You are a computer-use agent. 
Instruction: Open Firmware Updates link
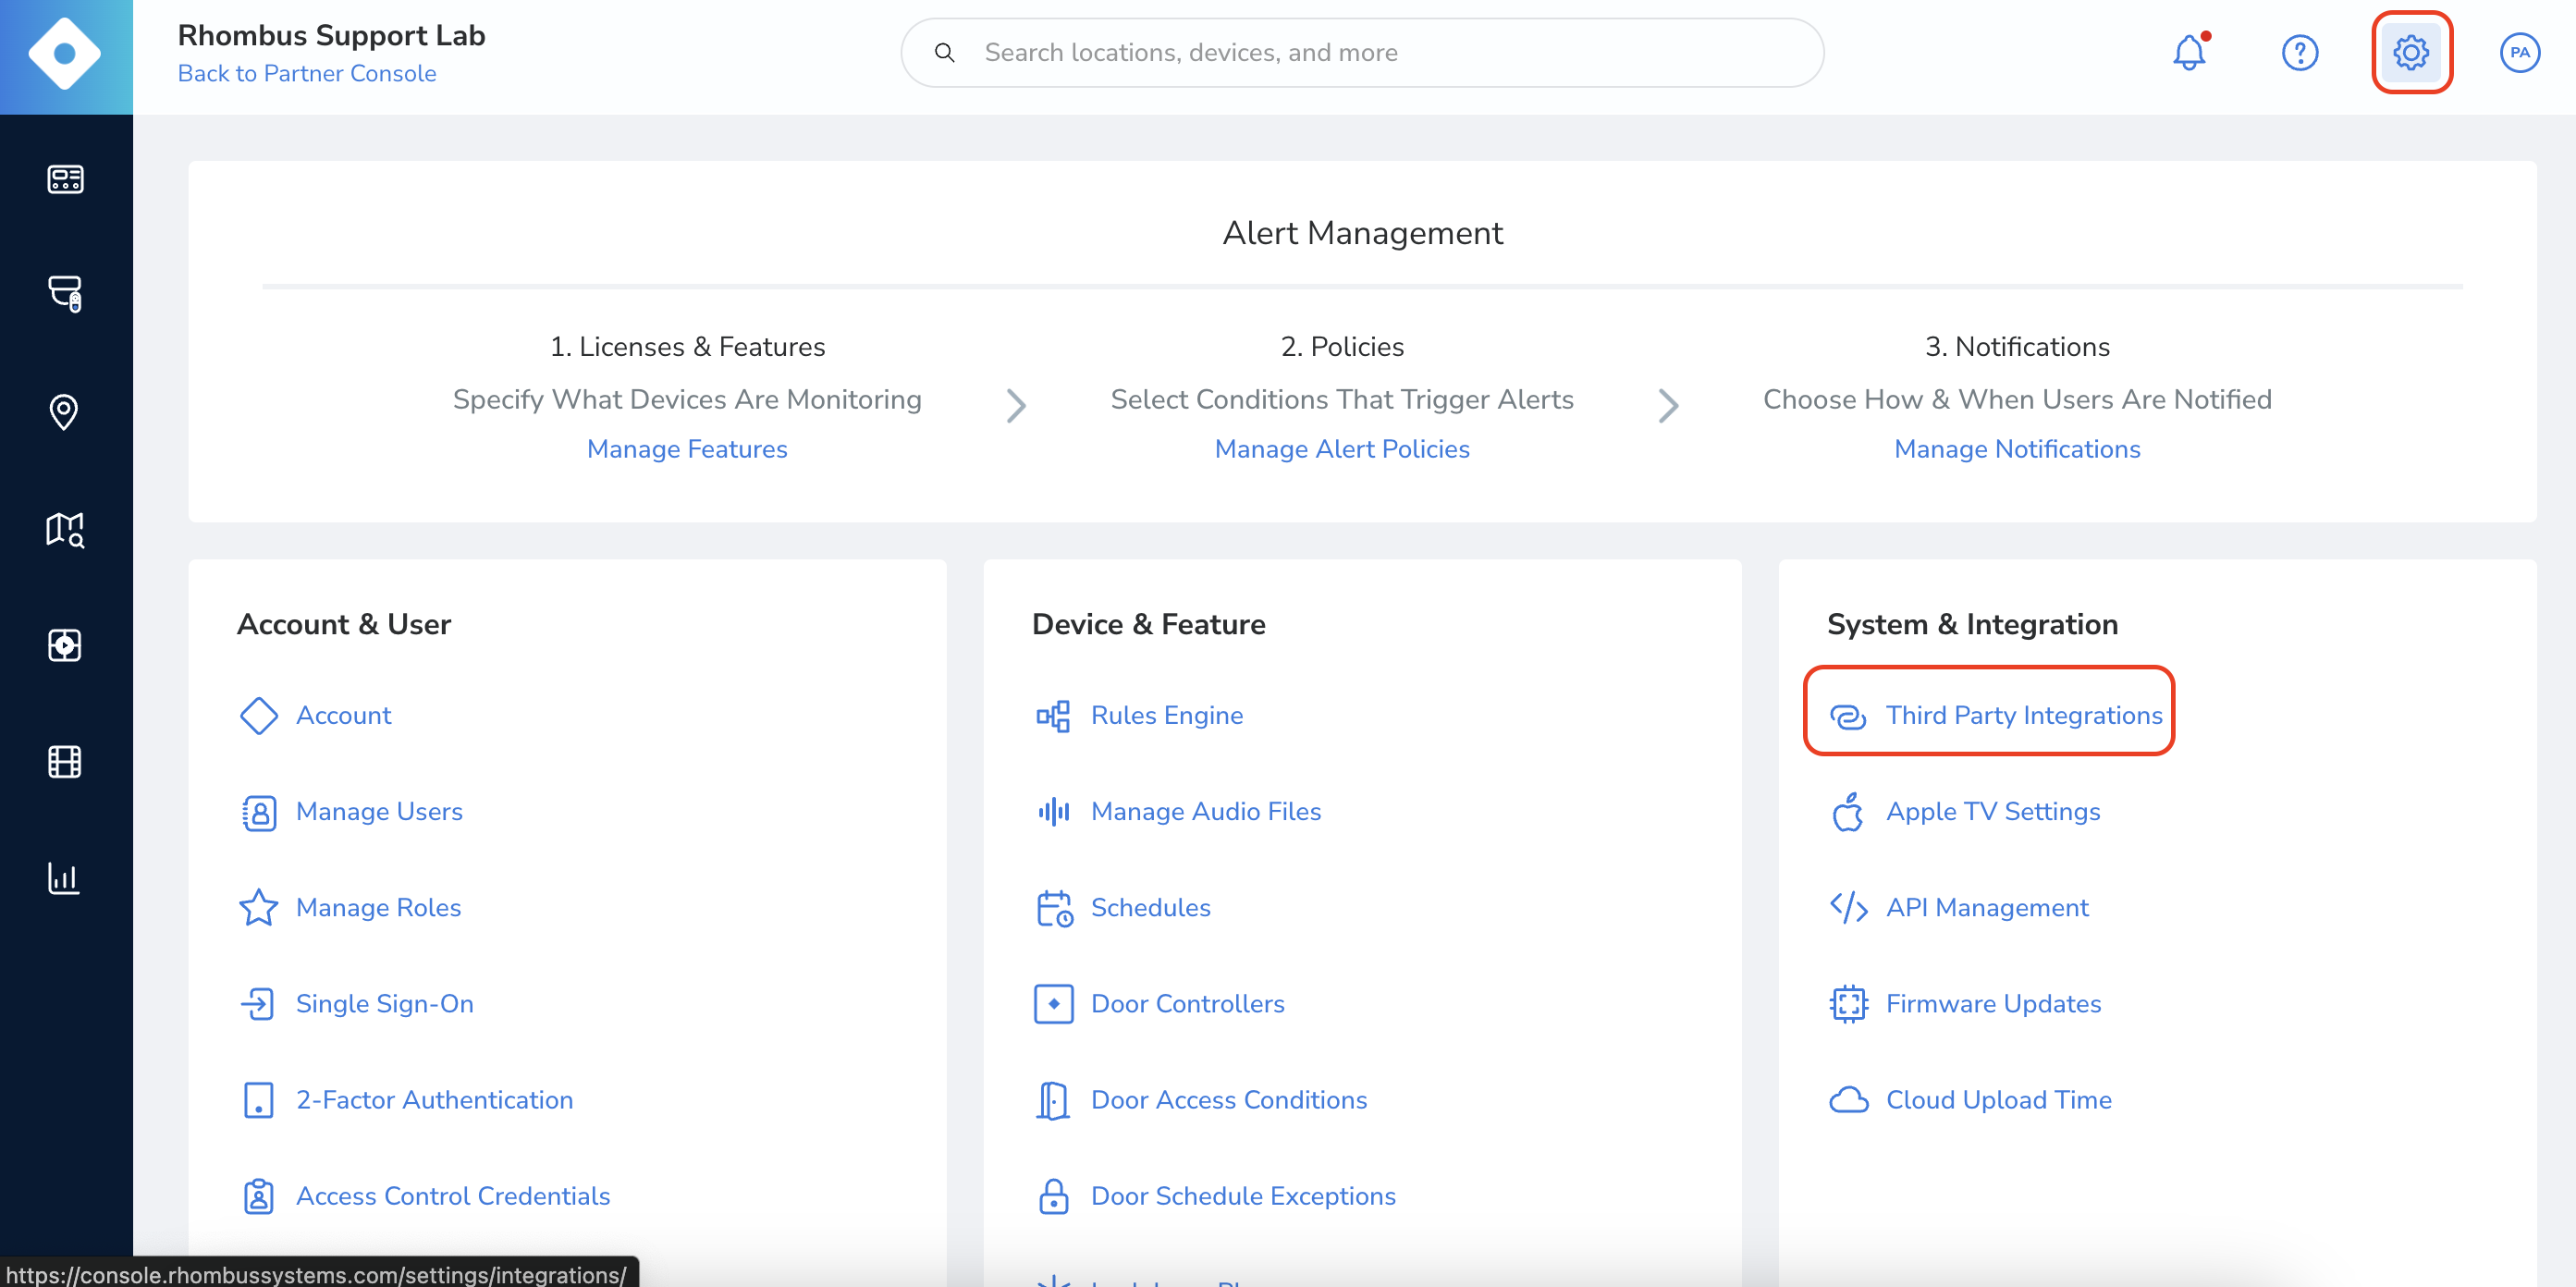1993,1004
